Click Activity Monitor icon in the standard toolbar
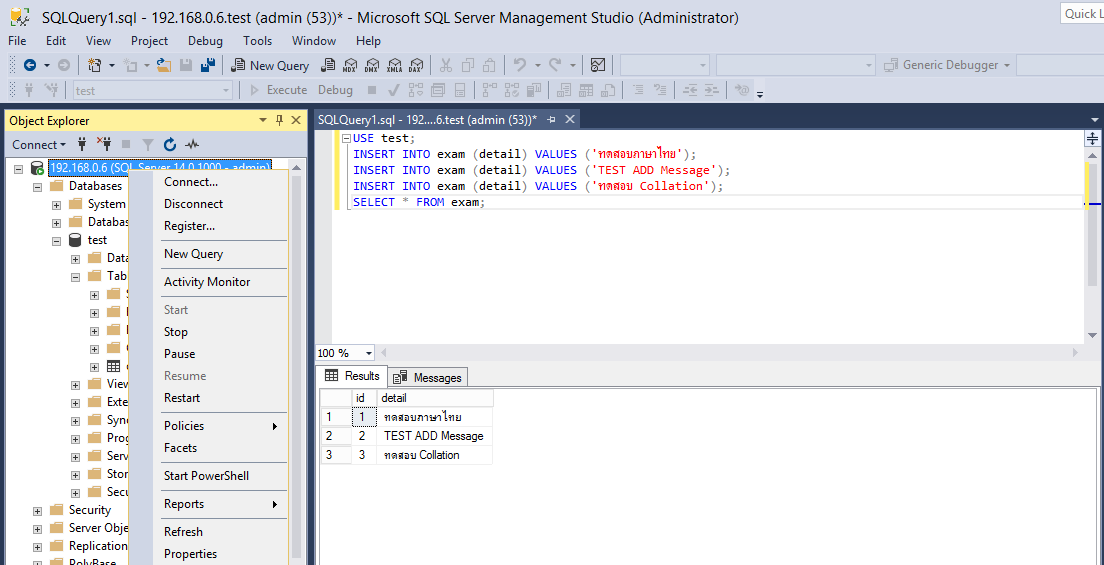The image size is (1104, 565). [x=598, y=65]
